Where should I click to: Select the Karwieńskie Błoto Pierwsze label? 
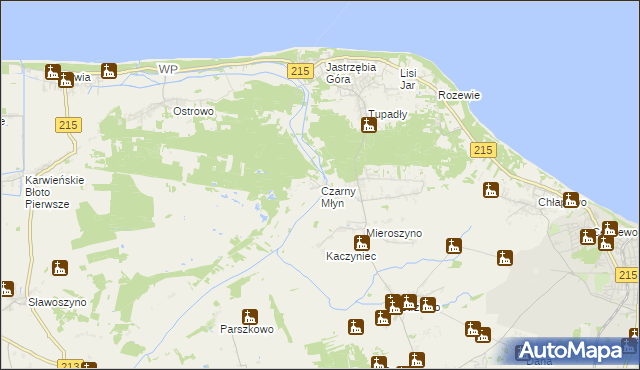(x=54, y=192)
